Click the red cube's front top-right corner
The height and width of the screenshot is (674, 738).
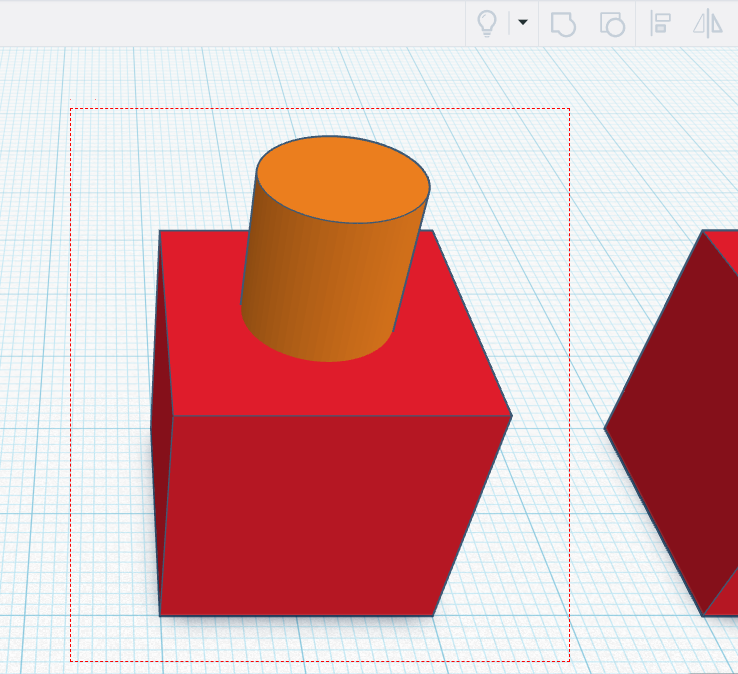(511, 416)
